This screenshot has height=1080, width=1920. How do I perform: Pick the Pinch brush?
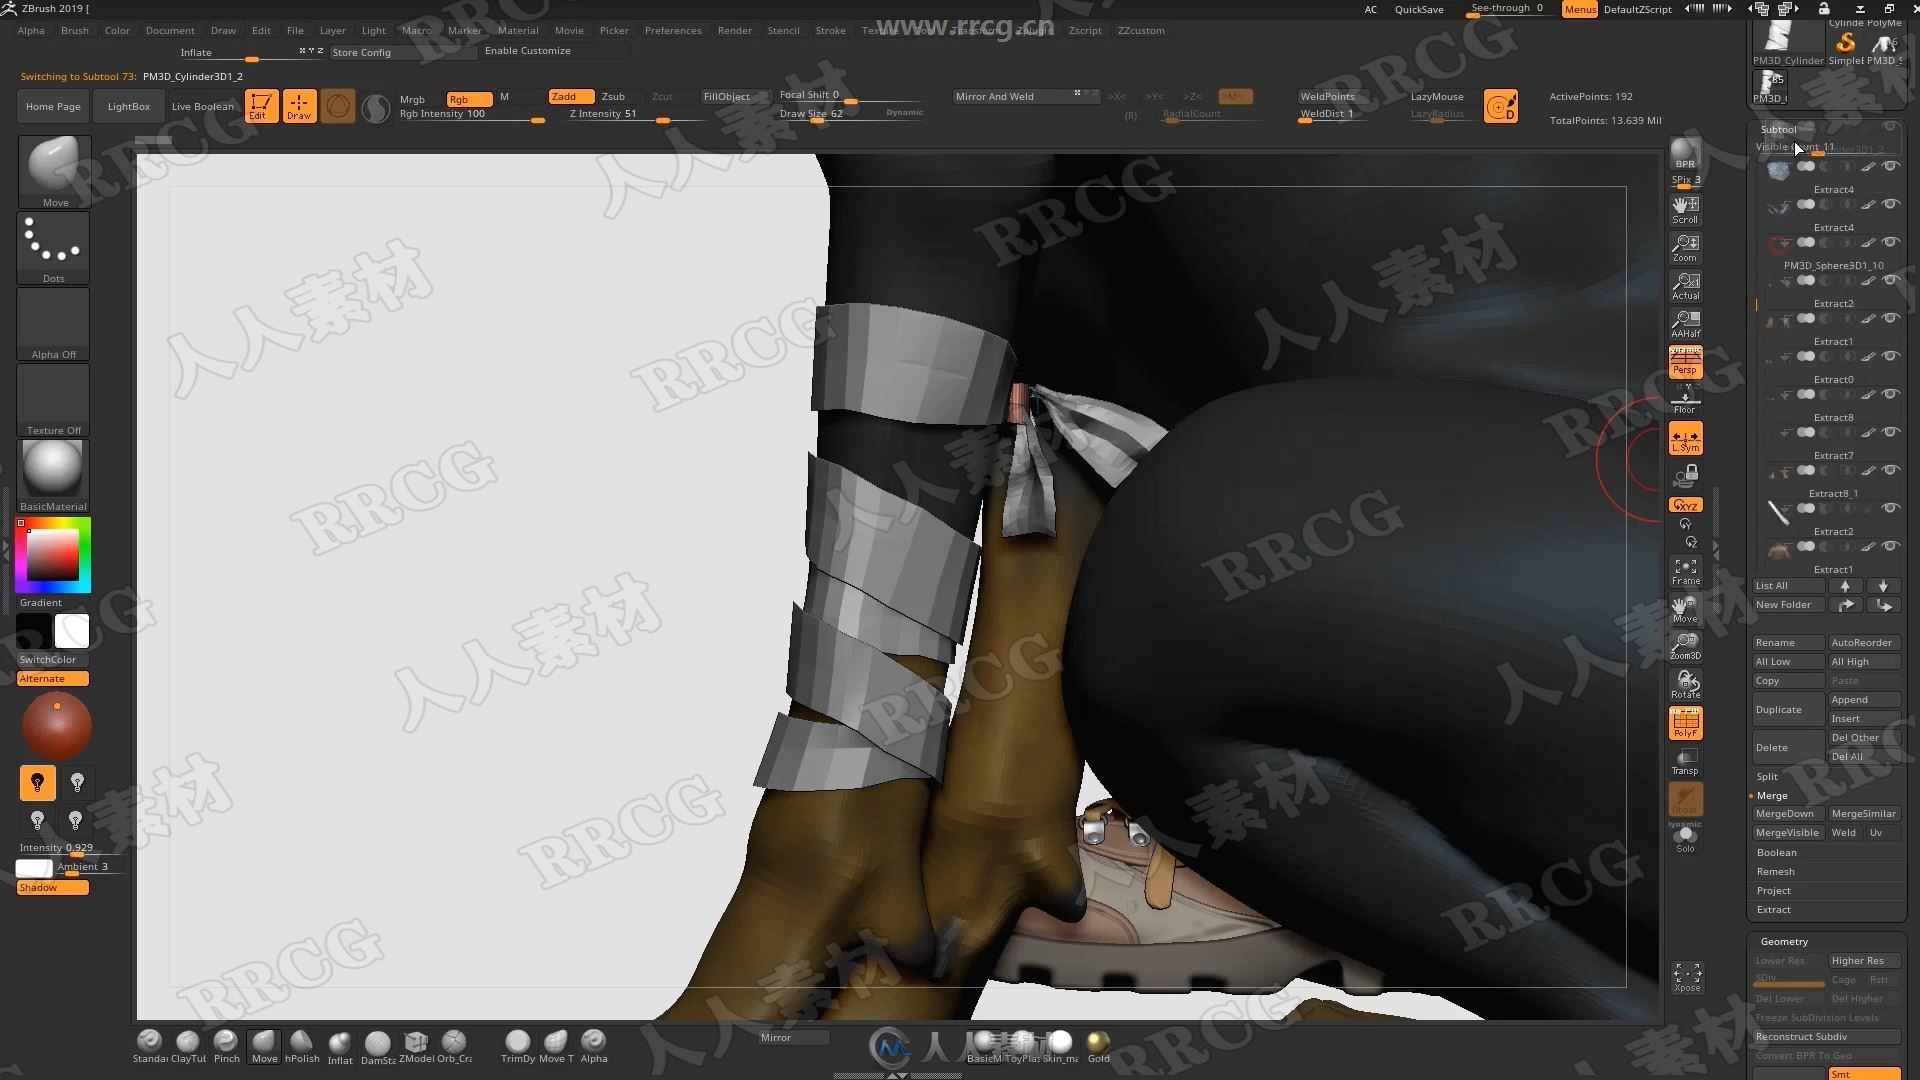pos(226,1047)
